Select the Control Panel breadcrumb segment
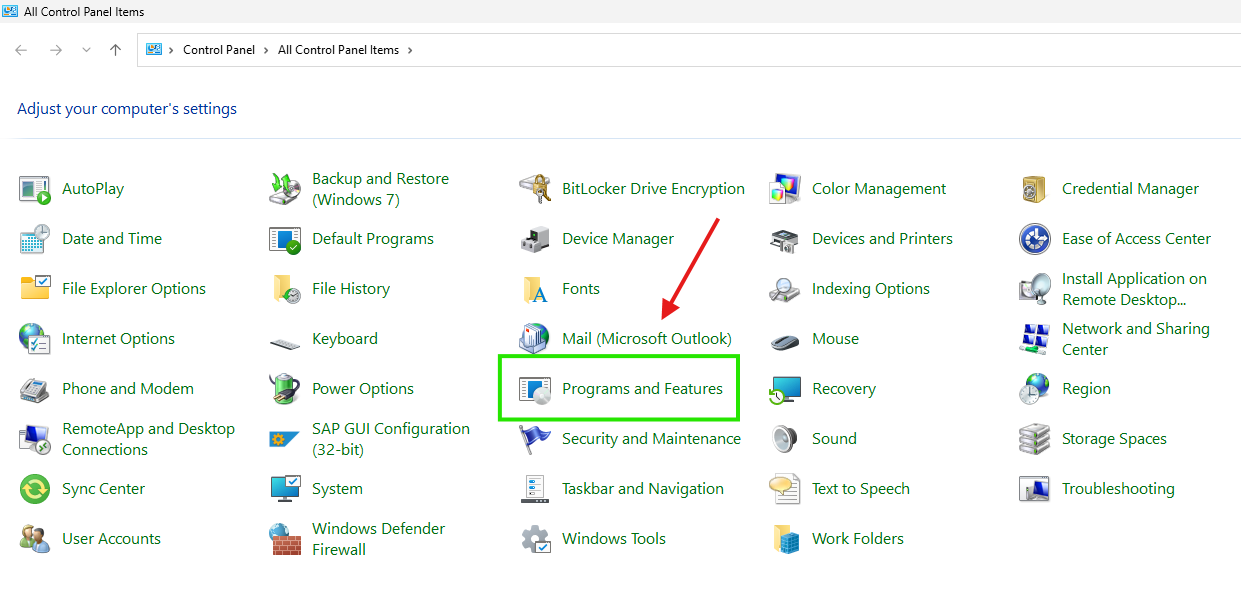1241x614 pixels. 219,50
